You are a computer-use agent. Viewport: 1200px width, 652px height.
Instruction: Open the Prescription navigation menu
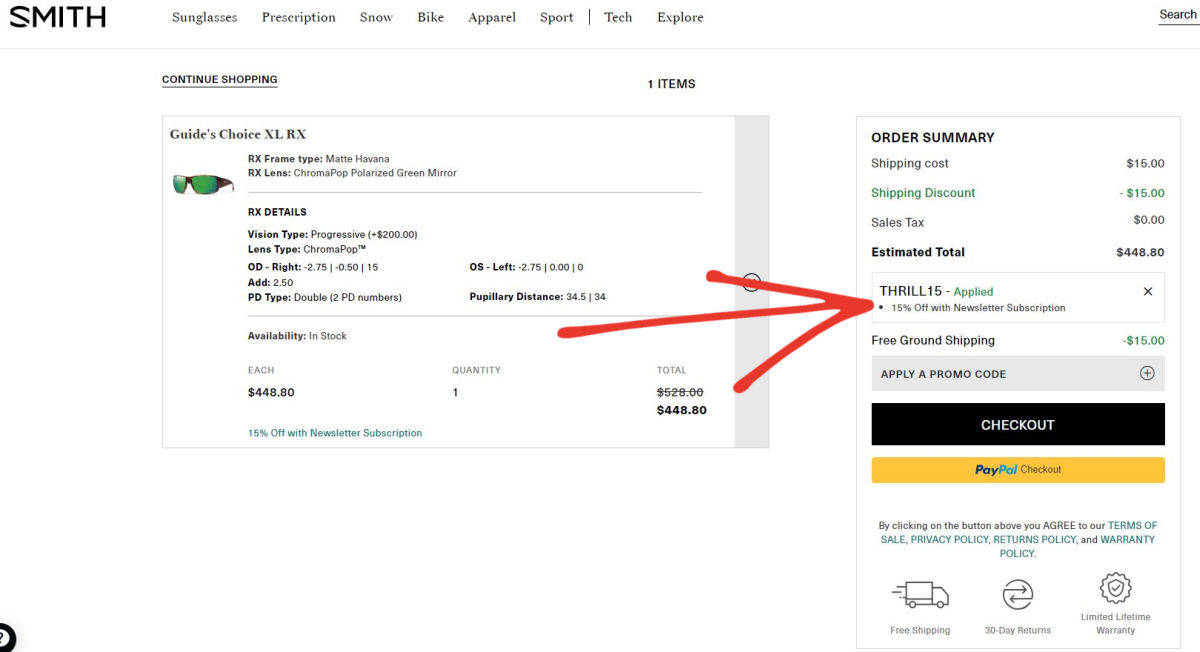click(298, 17)
